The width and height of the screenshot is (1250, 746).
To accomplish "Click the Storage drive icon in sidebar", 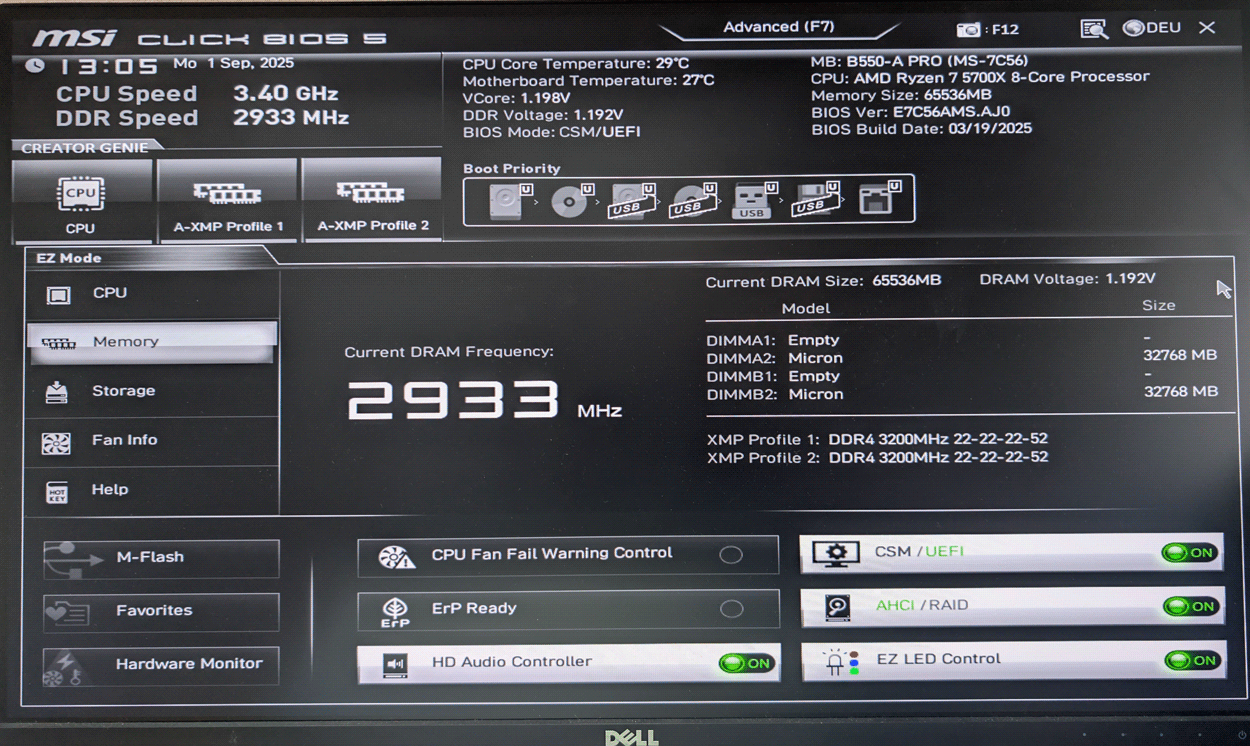I will tap(57, 392).
